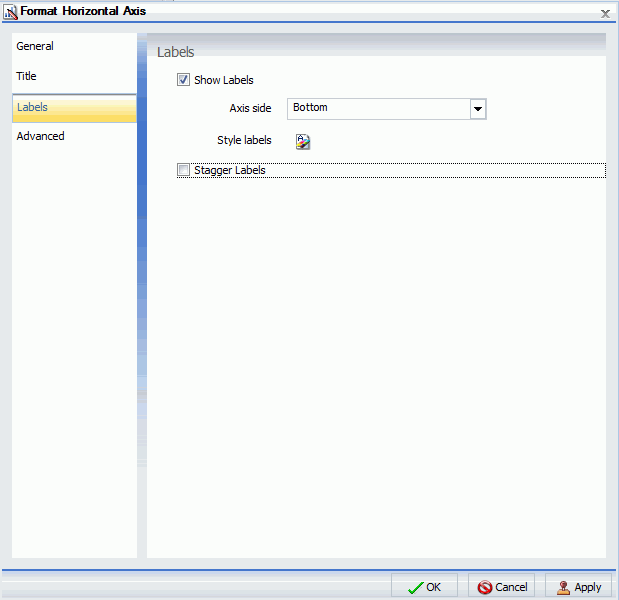Image resolution: width=619 pixels, height=600 pixels.
Task: Click the Stagger Labels text label
Action: [x=230, y=170]
